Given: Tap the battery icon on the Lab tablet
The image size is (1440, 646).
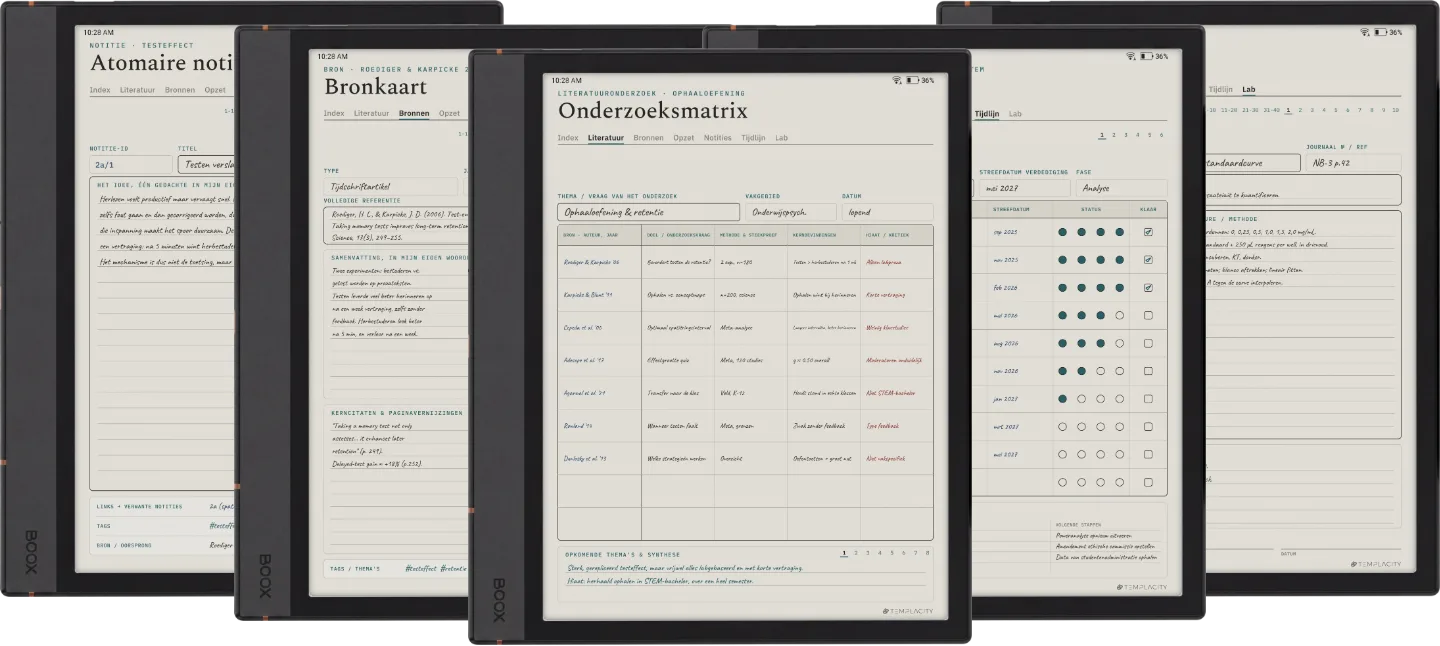Looking at the screenshot, I should [1381, 33].
